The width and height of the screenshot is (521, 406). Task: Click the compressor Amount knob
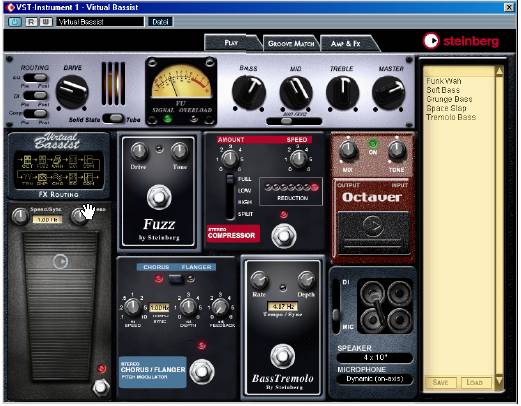(230, 158)
